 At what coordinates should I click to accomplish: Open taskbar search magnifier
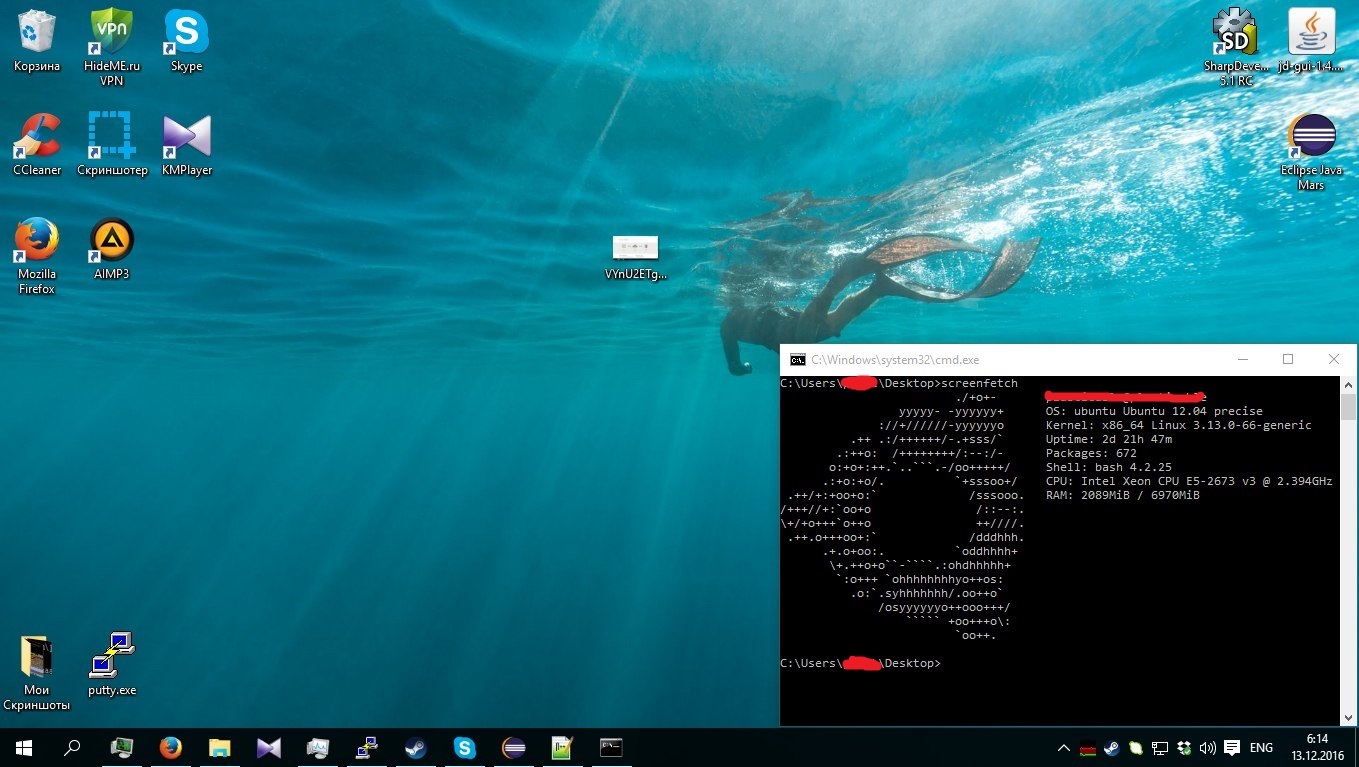[72, 747]
